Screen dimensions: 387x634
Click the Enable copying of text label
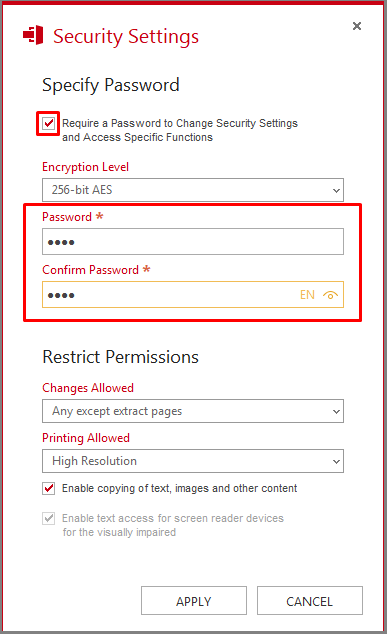coord(180,488)
